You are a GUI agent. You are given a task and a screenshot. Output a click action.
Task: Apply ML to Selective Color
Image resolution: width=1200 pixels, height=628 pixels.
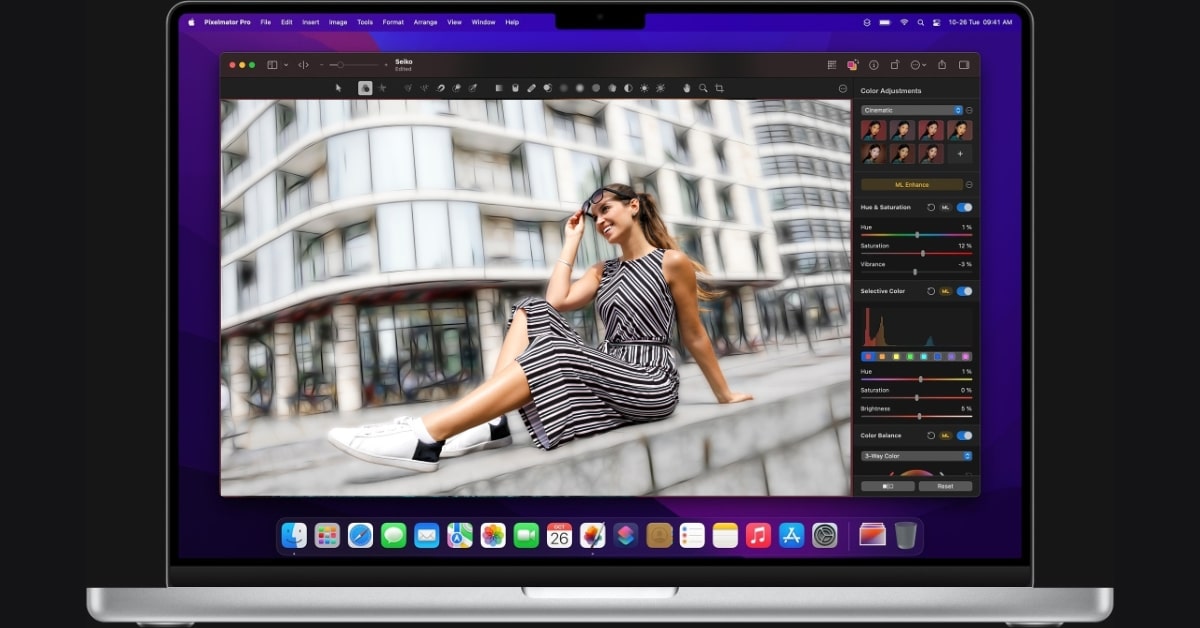pos(945,291)
